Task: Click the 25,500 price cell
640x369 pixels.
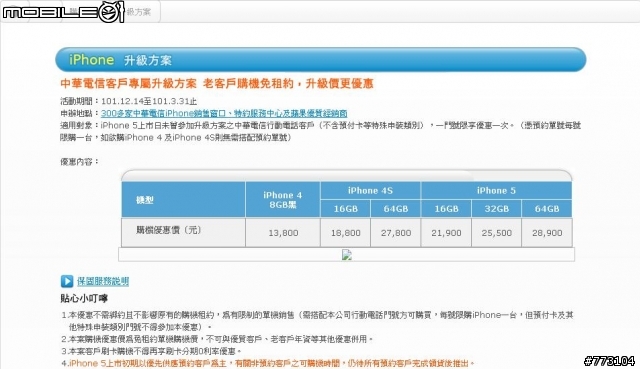Action: pyautogui.click(x=496, y=233)
